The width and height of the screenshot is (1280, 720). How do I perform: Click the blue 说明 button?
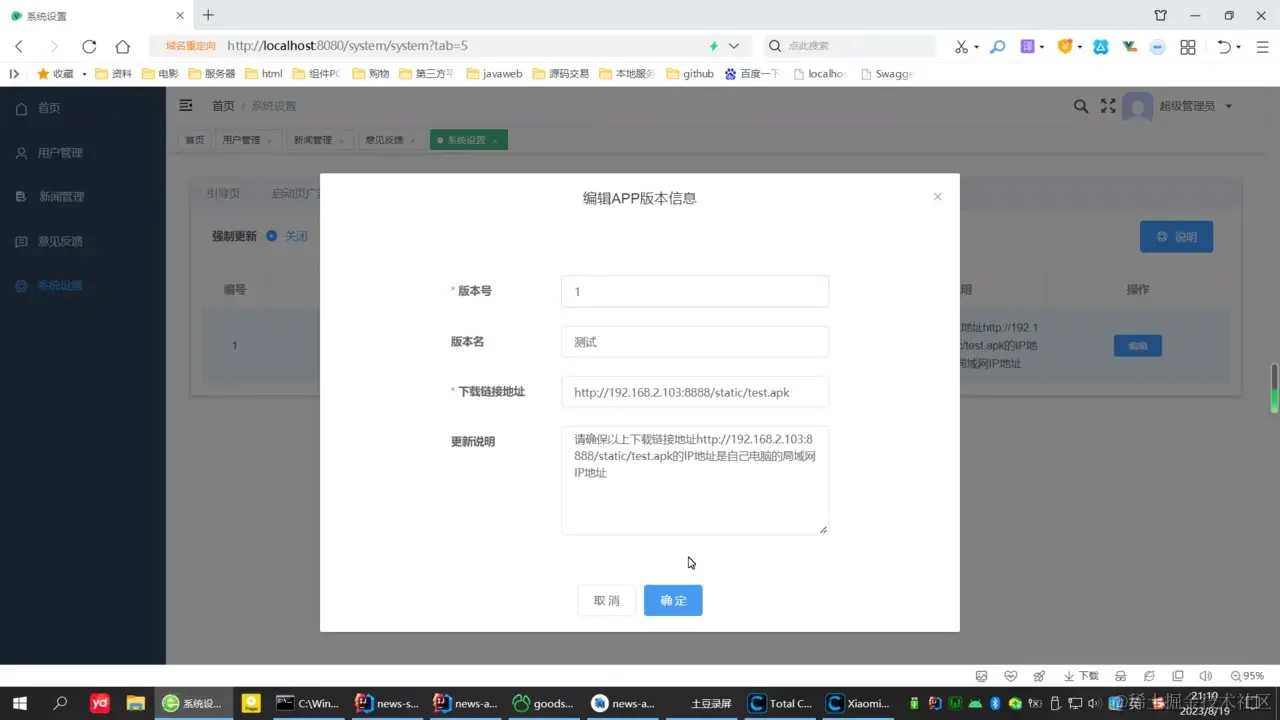click(1176, 237)
